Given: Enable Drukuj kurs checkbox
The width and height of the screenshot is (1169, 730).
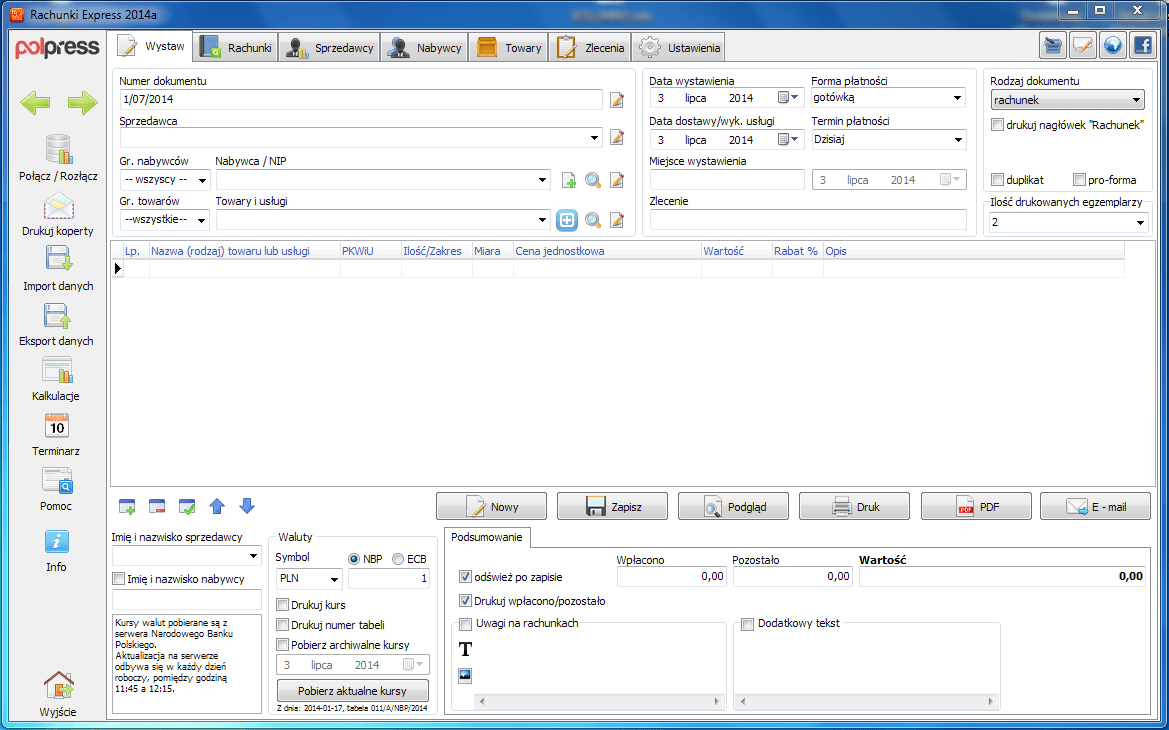Looking at the screenshot, I should (x=283, y=605).
